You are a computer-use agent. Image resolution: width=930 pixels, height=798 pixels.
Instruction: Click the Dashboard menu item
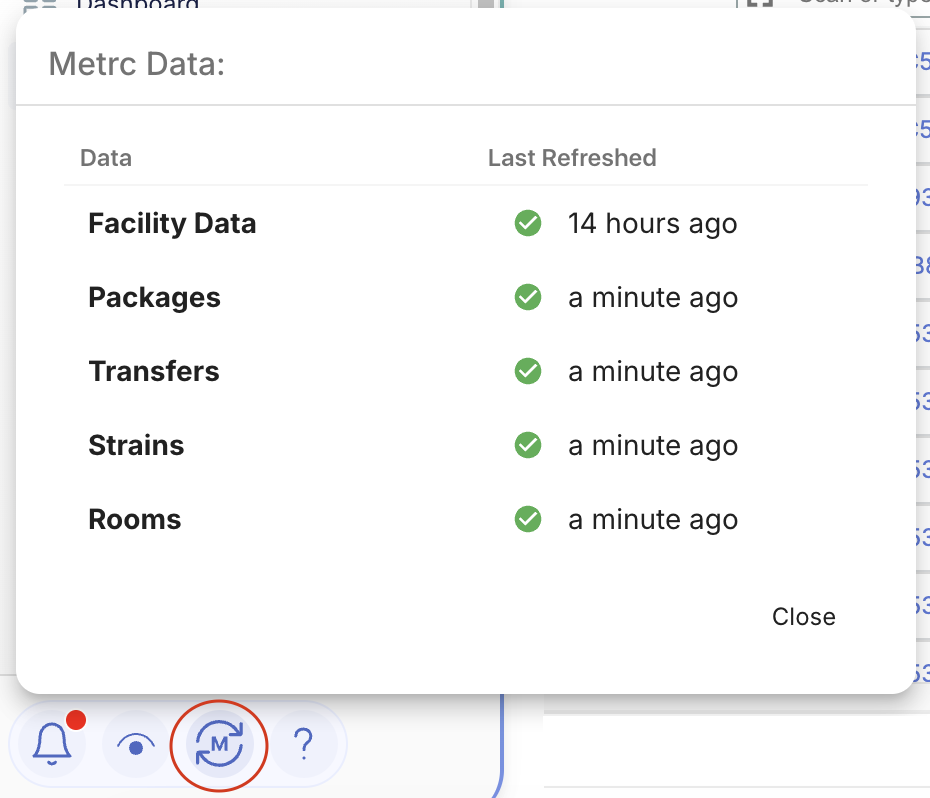(x=138, y=4)
